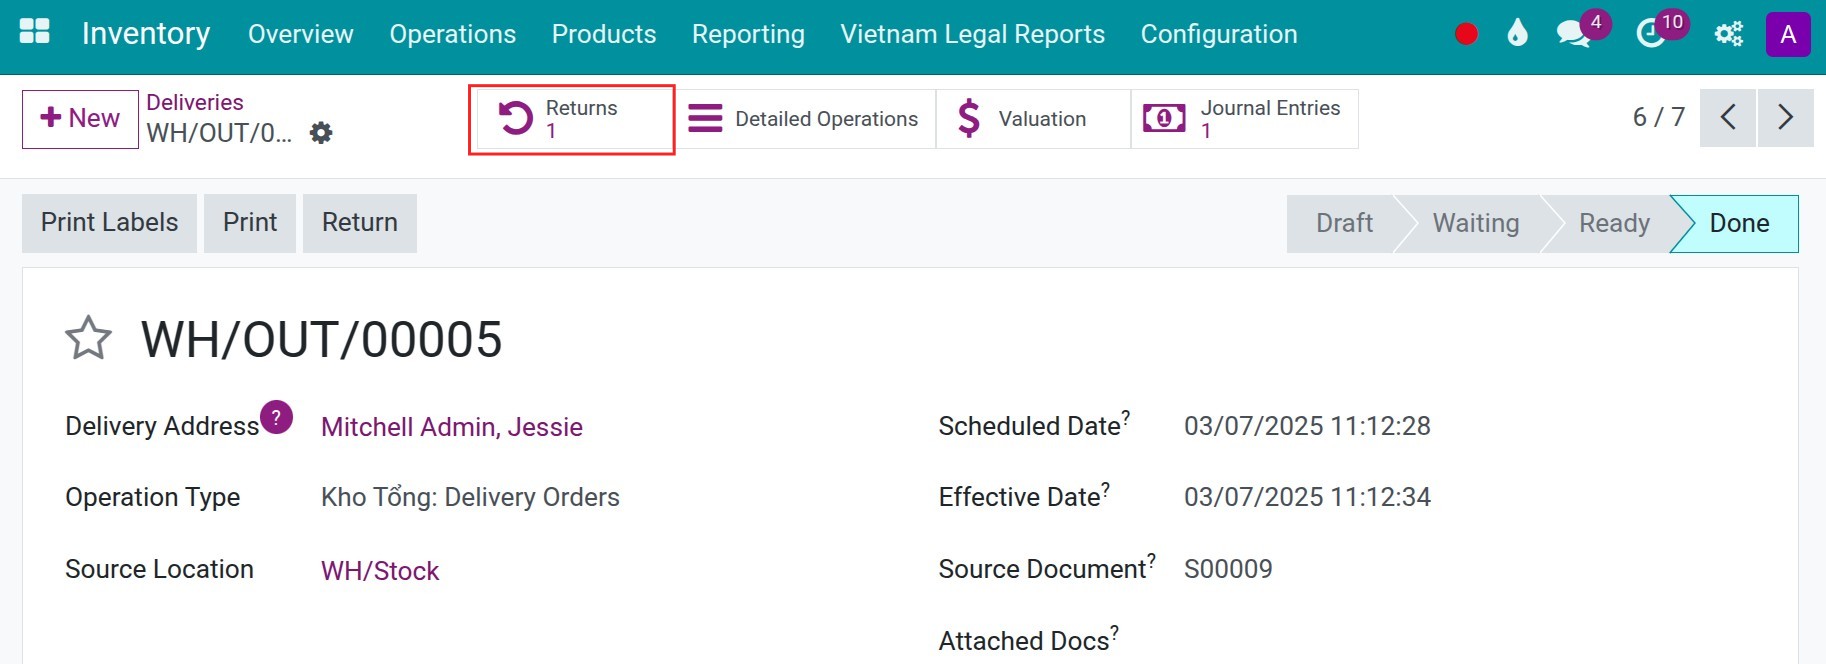Viewport: 1826px width, 664px height.
Task: Go to next record arrow
Action: tap(1786, 118)
